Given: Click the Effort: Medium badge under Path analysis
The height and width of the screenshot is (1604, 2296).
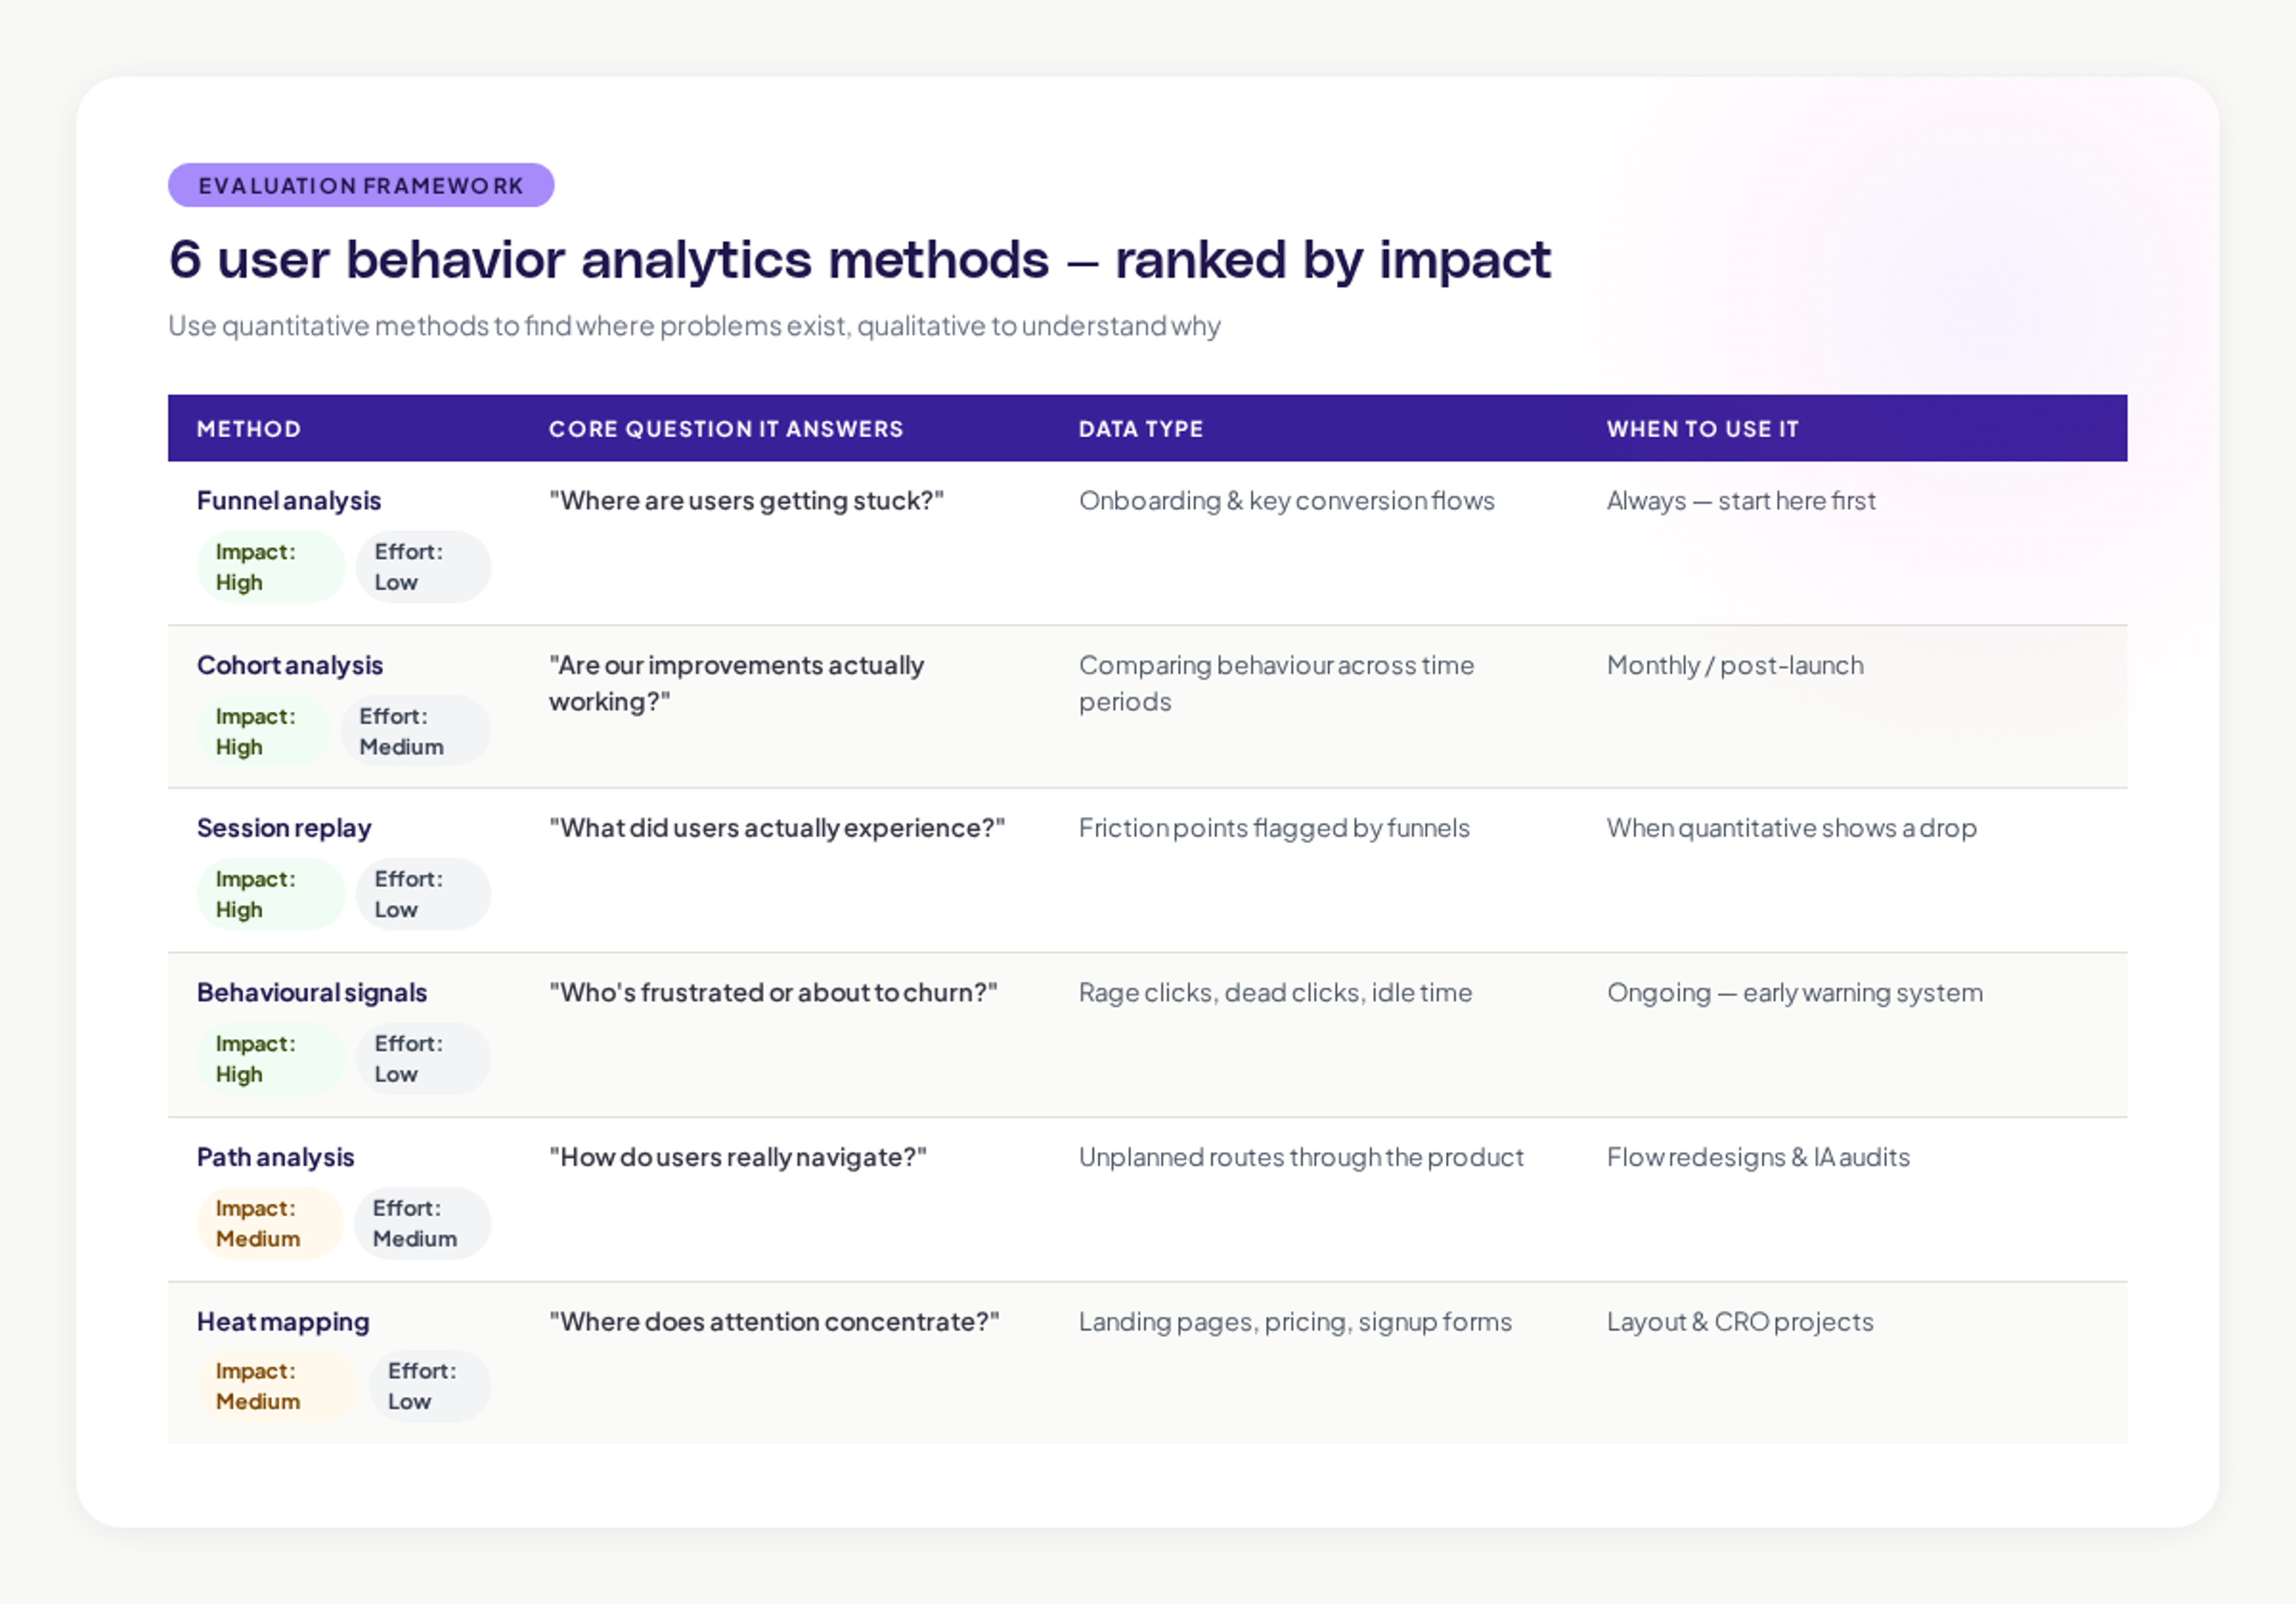Looking at the screenshot, I should [x=422, y=1223].
